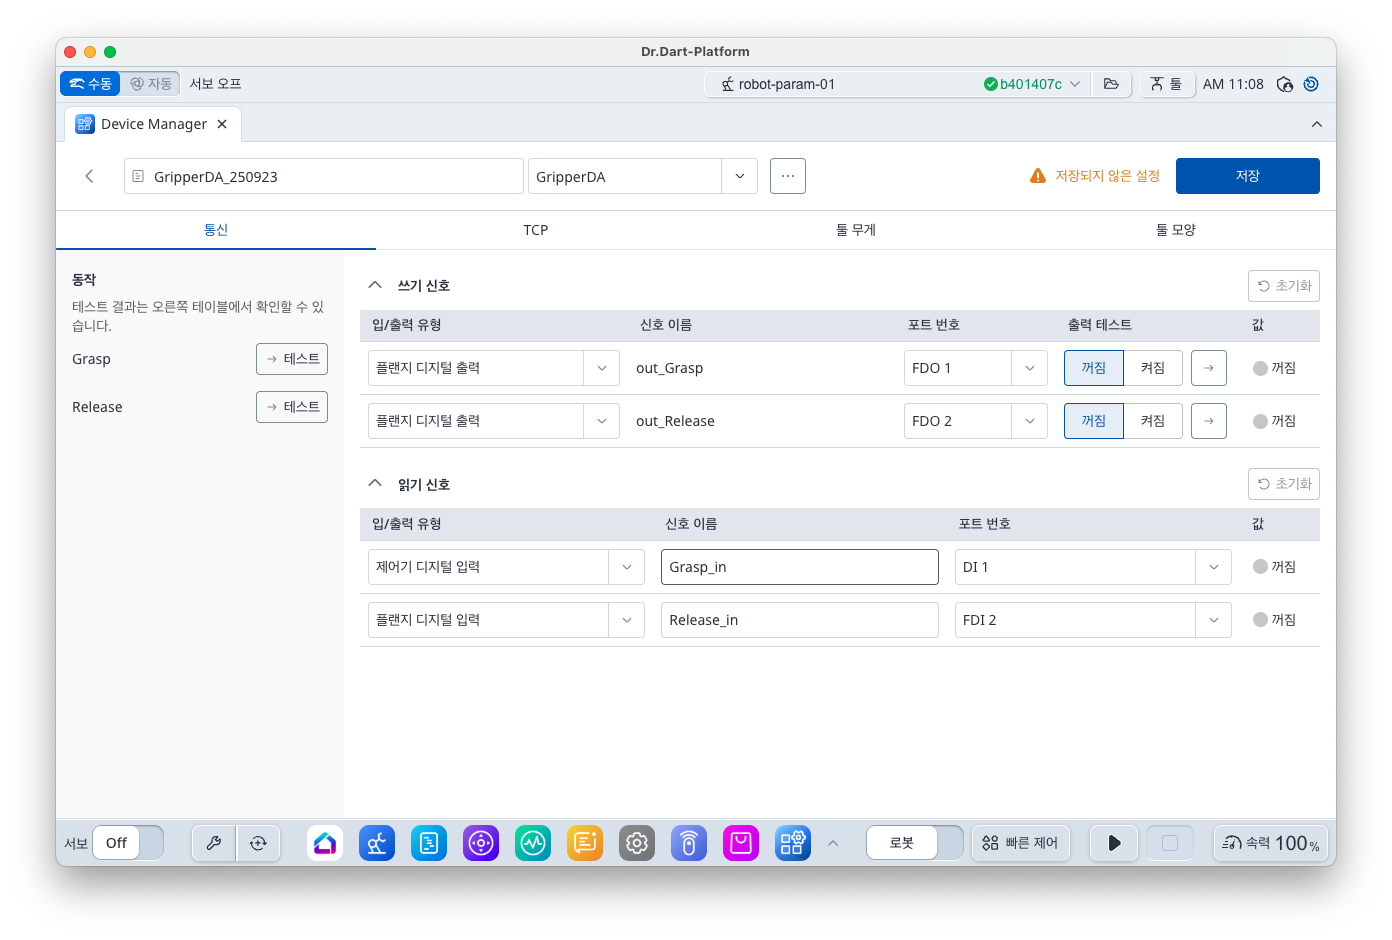Image resolution: width=1392 pixels, height=940 pixels.
Task: Click the back arrow beside GripperDA_250923
Action: click(x=90, y=176)
